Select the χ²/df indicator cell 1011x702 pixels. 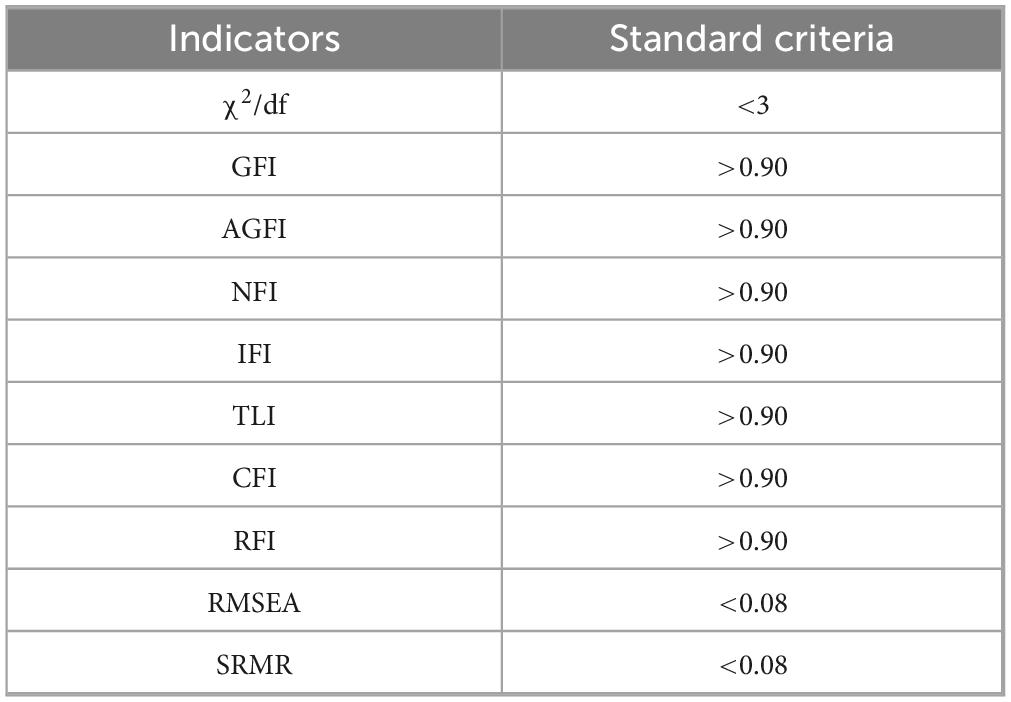pyautogui.click(x=254, y=104)
